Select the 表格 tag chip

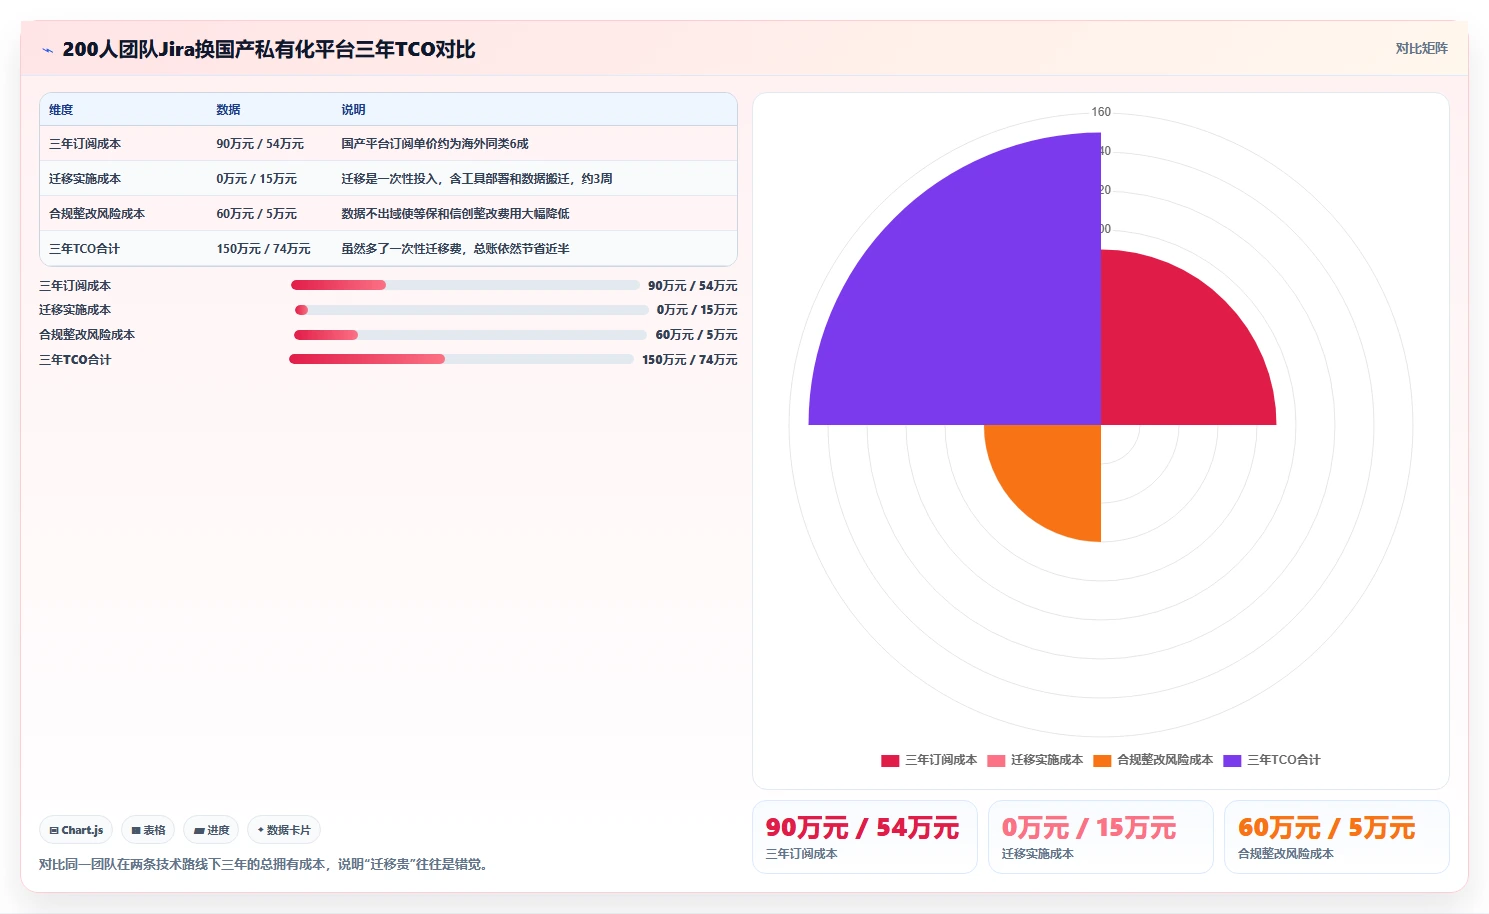pyautogui.click(x=148, y=830)
